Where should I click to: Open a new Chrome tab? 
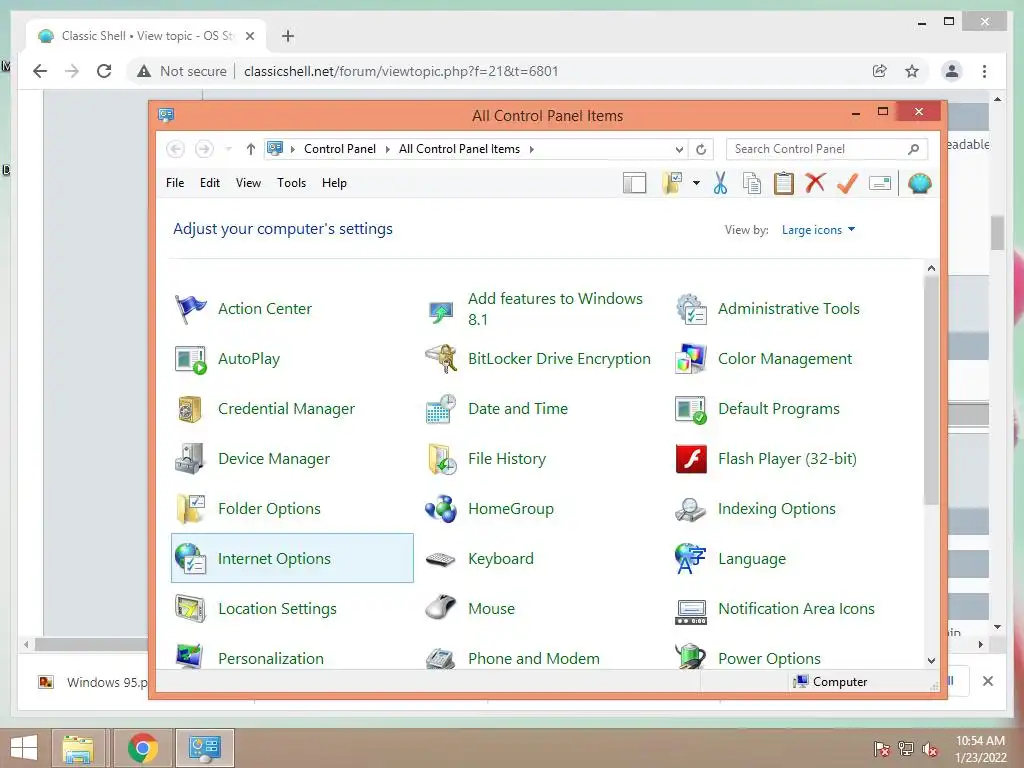click(x=288, y=36)
